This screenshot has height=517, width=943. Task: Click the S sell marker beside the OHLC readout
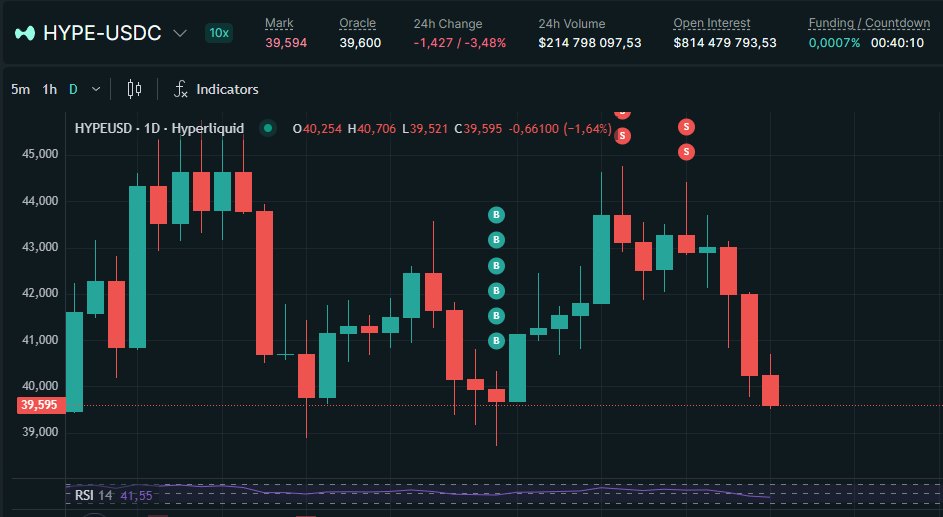pyautogui.click(x=622, y=136)
